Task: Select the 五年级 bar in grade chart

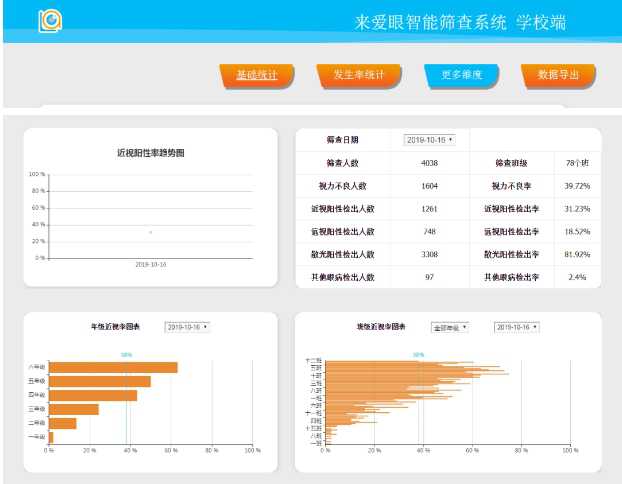Action: pos(99,381)
